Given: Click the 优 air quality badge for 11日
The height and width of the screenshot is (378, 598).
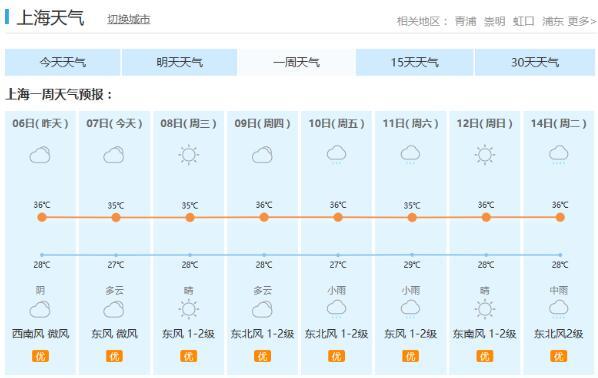Looking at the screenshot, I should (410, 356).
